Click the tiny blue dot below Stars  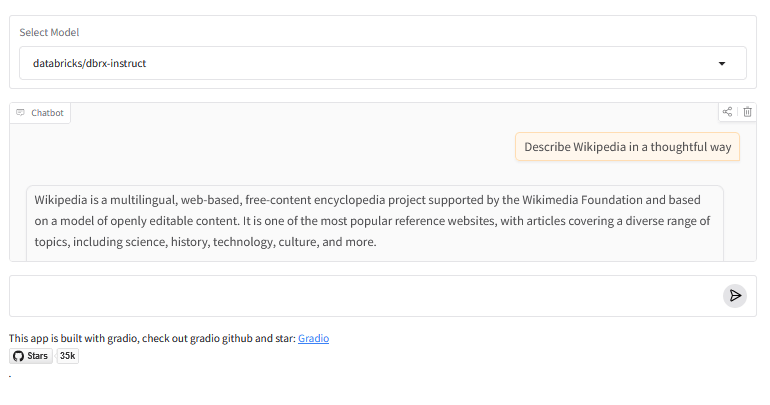click(x=10, y=376)
